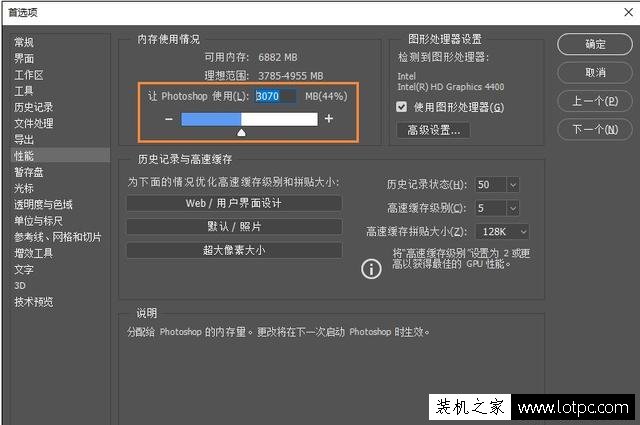Click the 可用内存 value 6882 MB

click(x=278, y=58)
